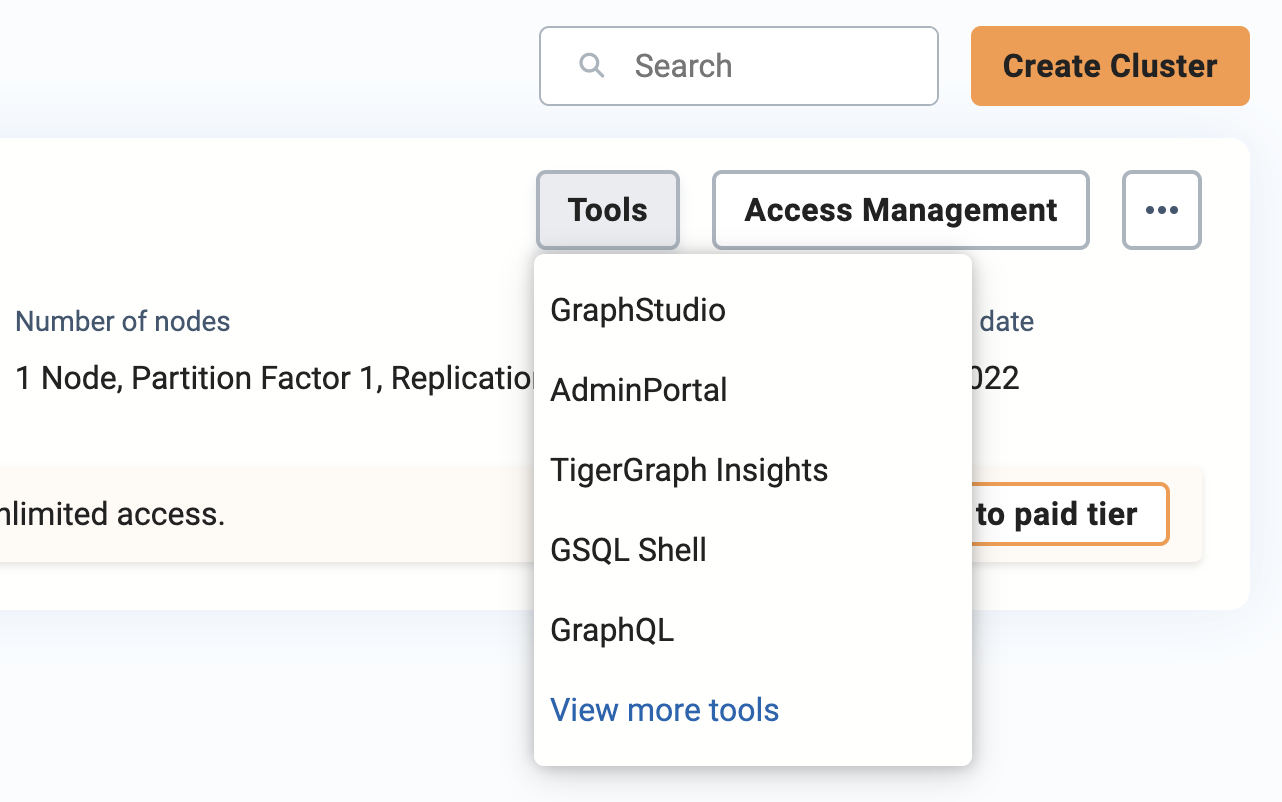
Task: Select the Number of nodes label
Action: coord(122,321)
